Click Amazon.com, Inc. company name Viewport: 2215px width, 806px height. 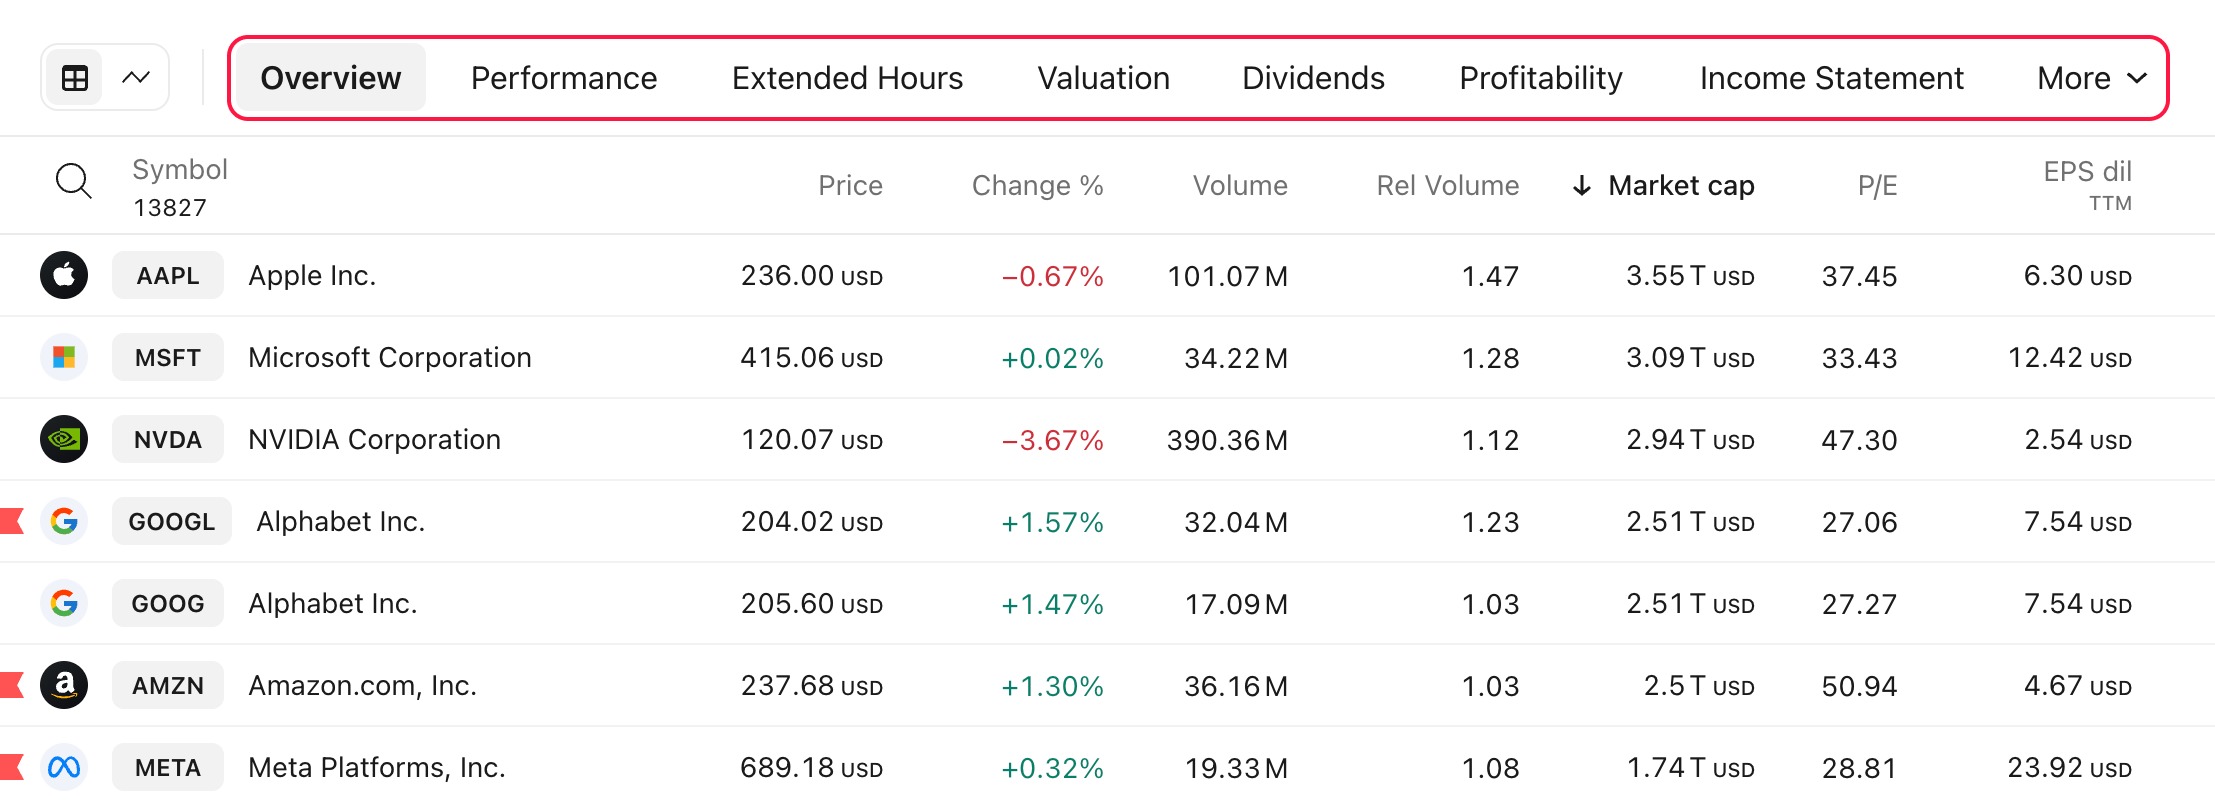click(x=362, y=685)
